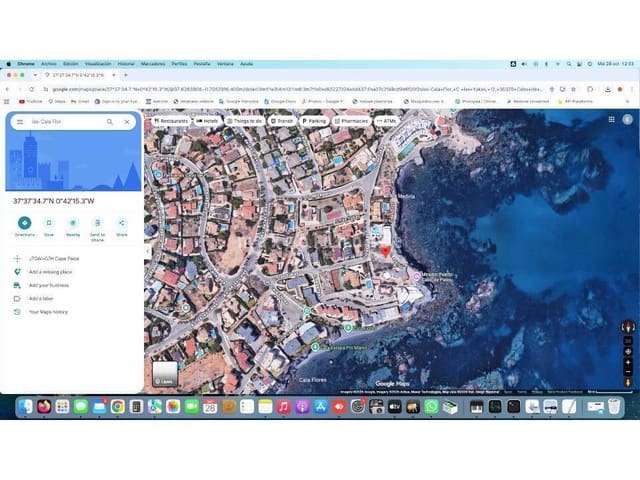The height and width of the screenshot is (480, 640).
Task: Open the Archivo menu
Action: 49,64
